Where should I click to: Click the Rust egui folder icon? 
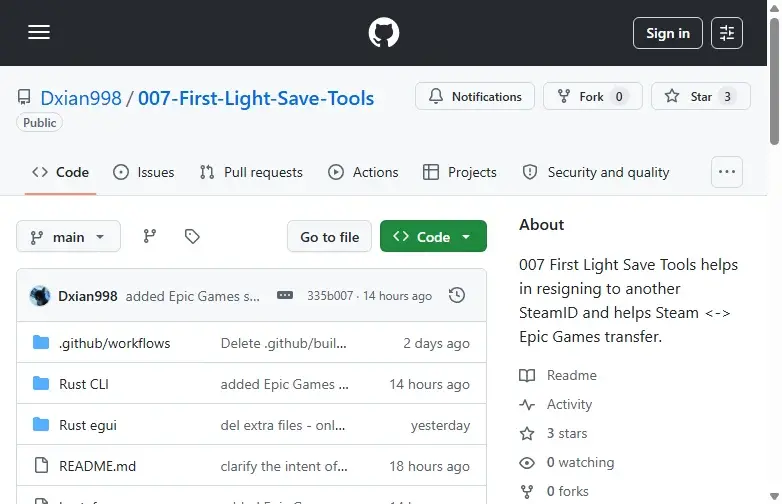[41, 424]
